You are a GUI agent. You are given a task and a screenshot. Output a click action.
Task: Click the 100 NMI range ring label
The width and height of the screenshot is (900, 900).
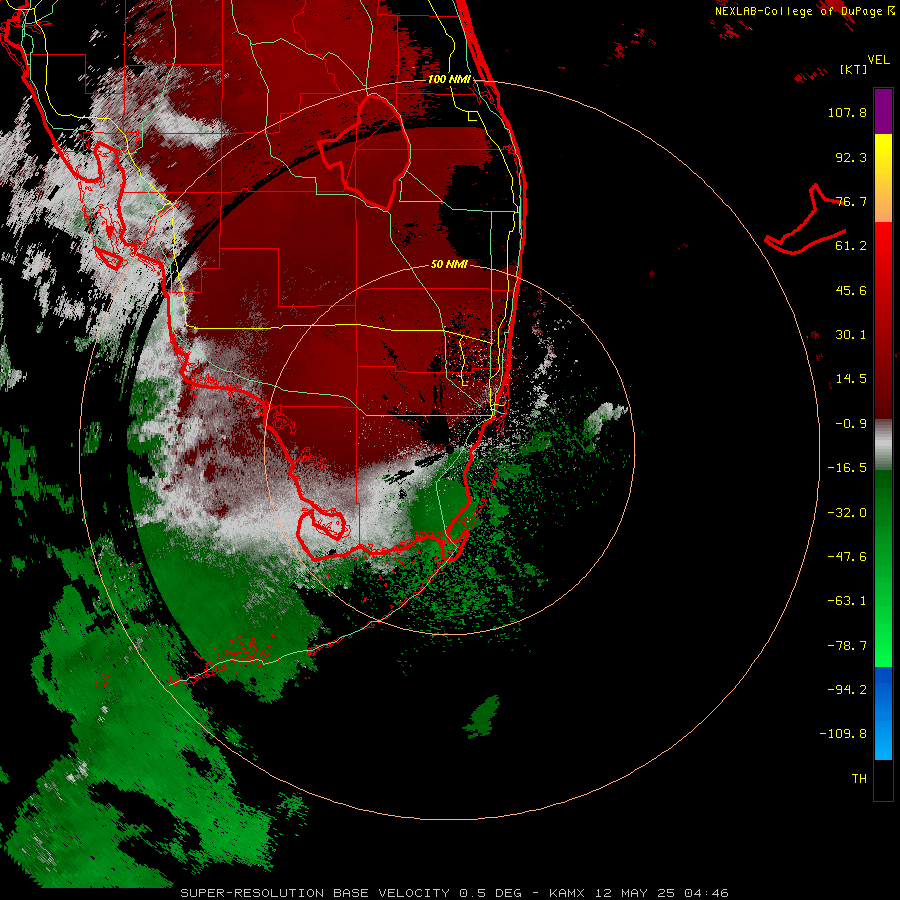449,79
